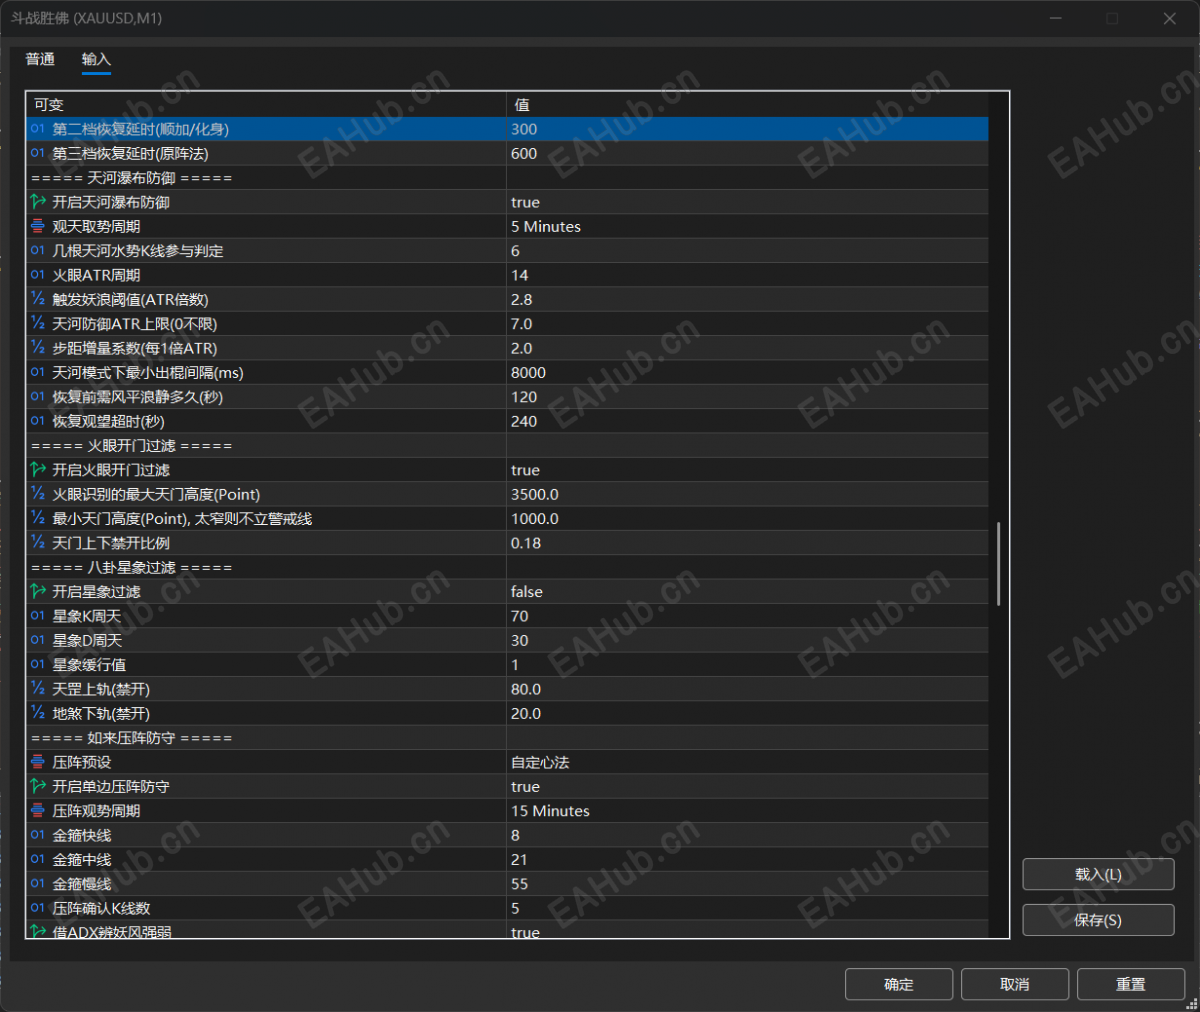Click the vertical scrollbar thumb of the inputs list

[998, 563]
